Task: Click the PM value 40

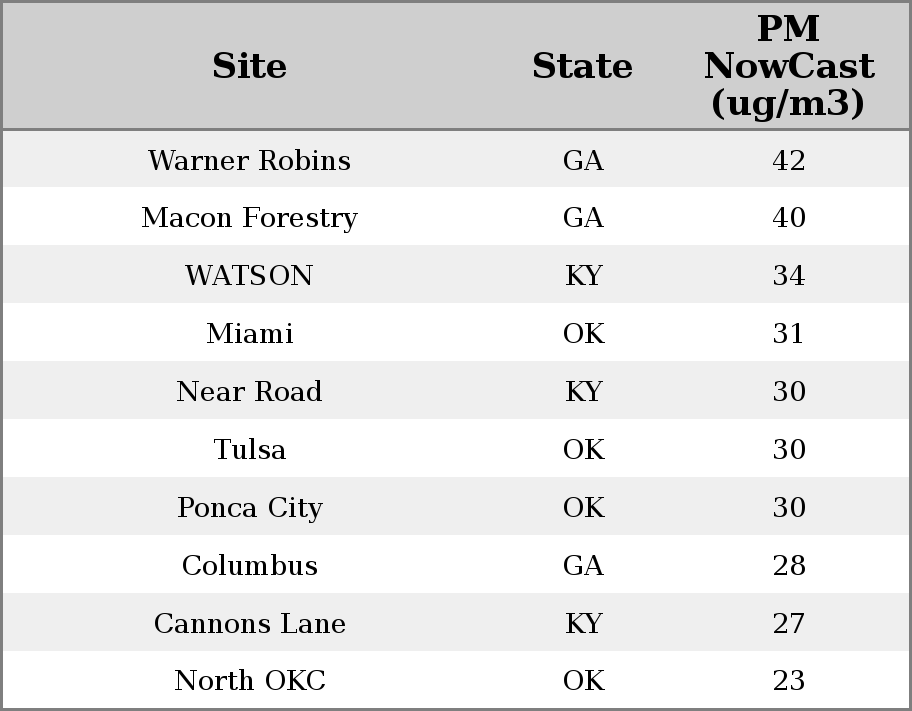Action: coord(788,218)
